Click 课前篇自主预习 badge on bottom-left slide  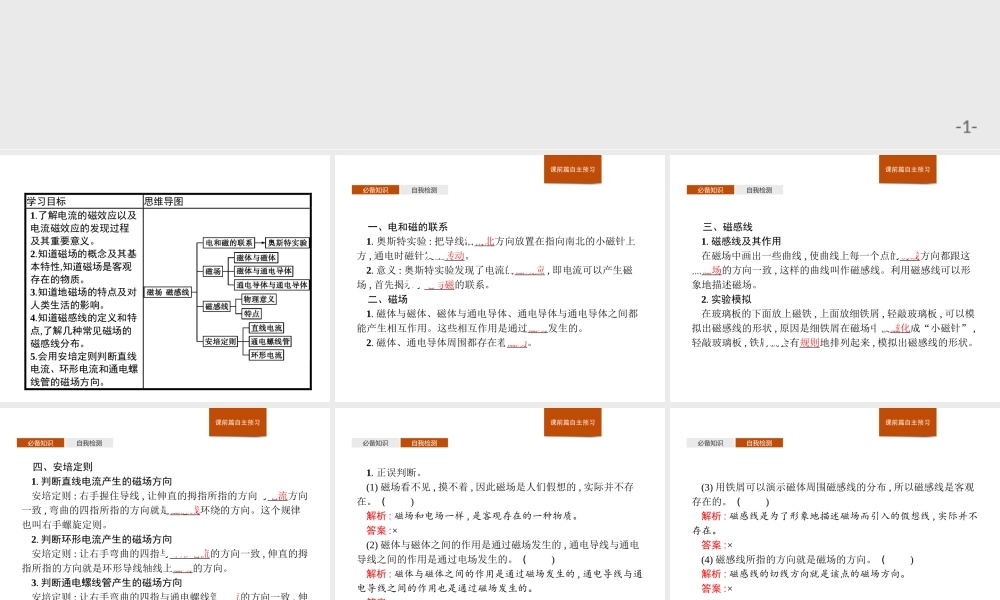click(237, 422)
